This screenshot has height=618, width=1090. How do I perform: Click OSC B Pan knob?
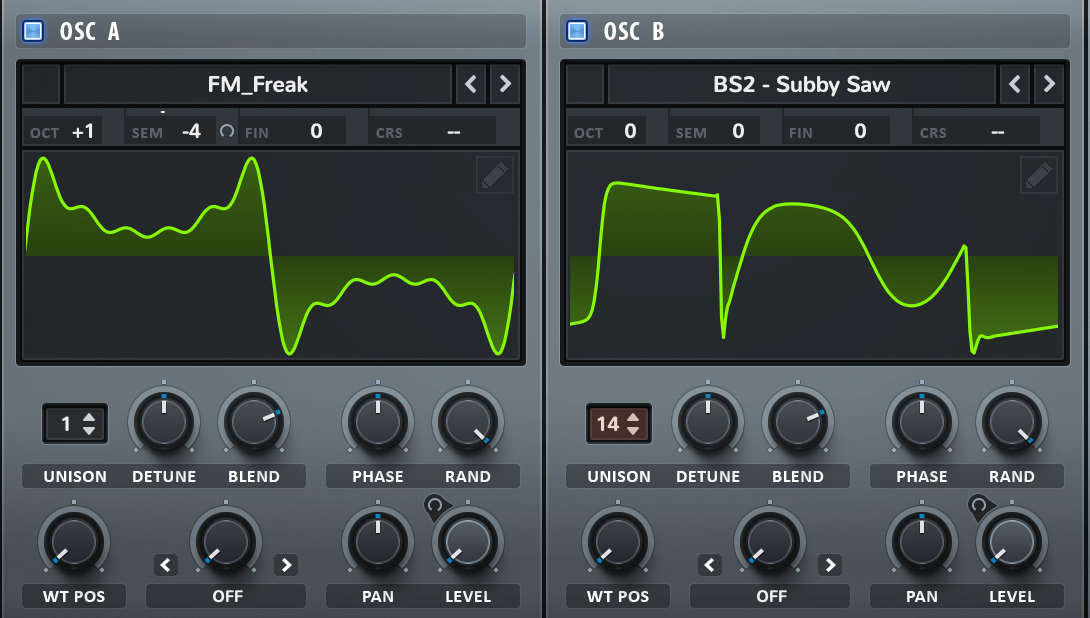(922, 542)
